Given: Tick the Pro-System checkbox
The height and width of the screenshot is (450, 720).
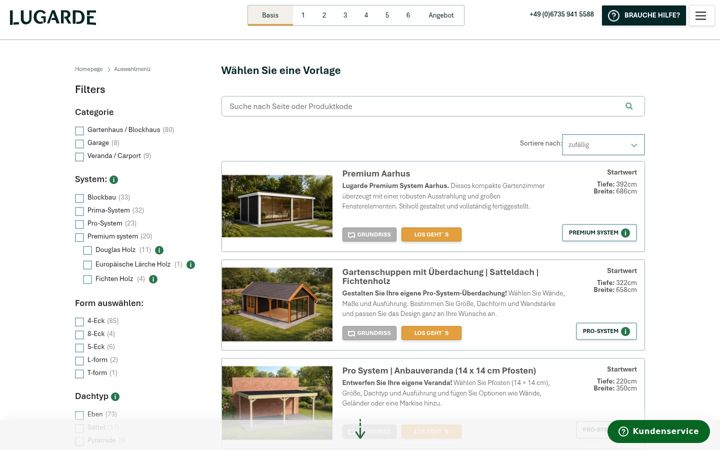Looking at the screenshot, I should 79,224.
